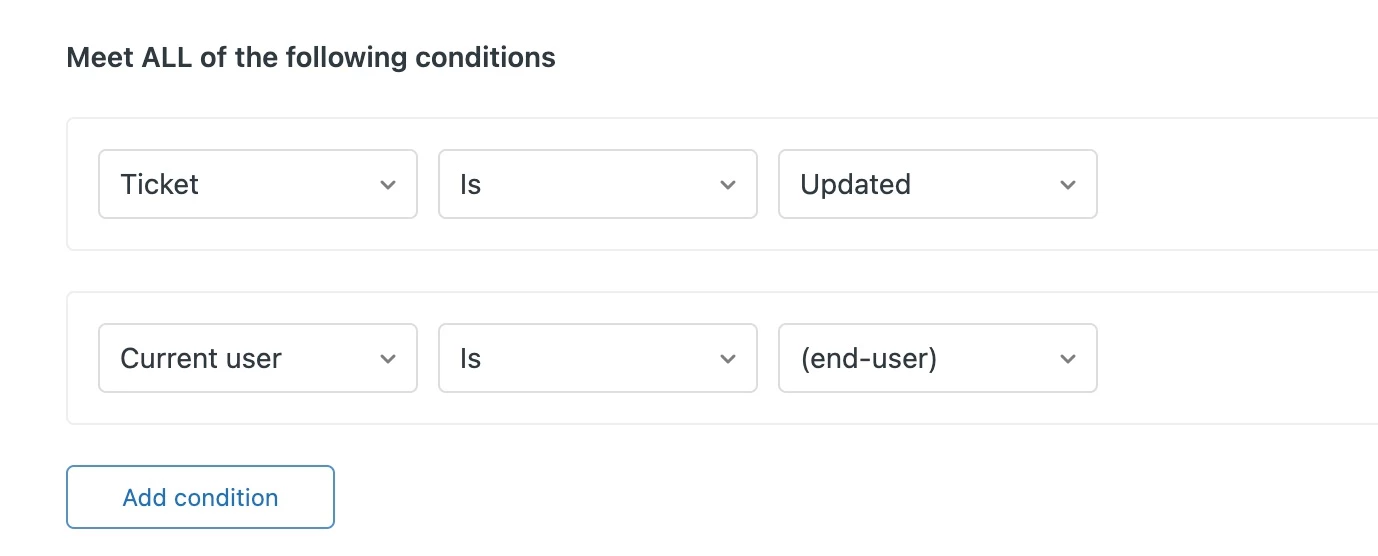Click chevron arrow in Current user dropdown

pos(388,359)
